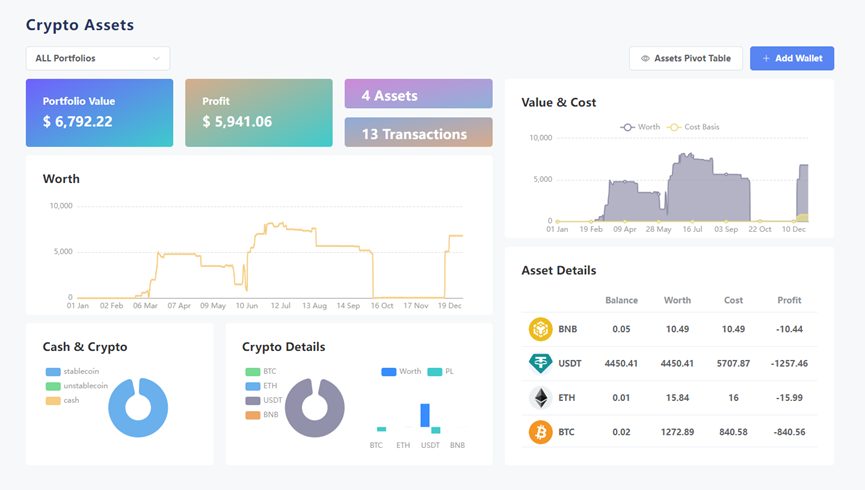Image resolution: width=865 pixels, height=490 pixels.
Task: Toggle Worth series in Value & Cost legend
Action: point(640,127)
